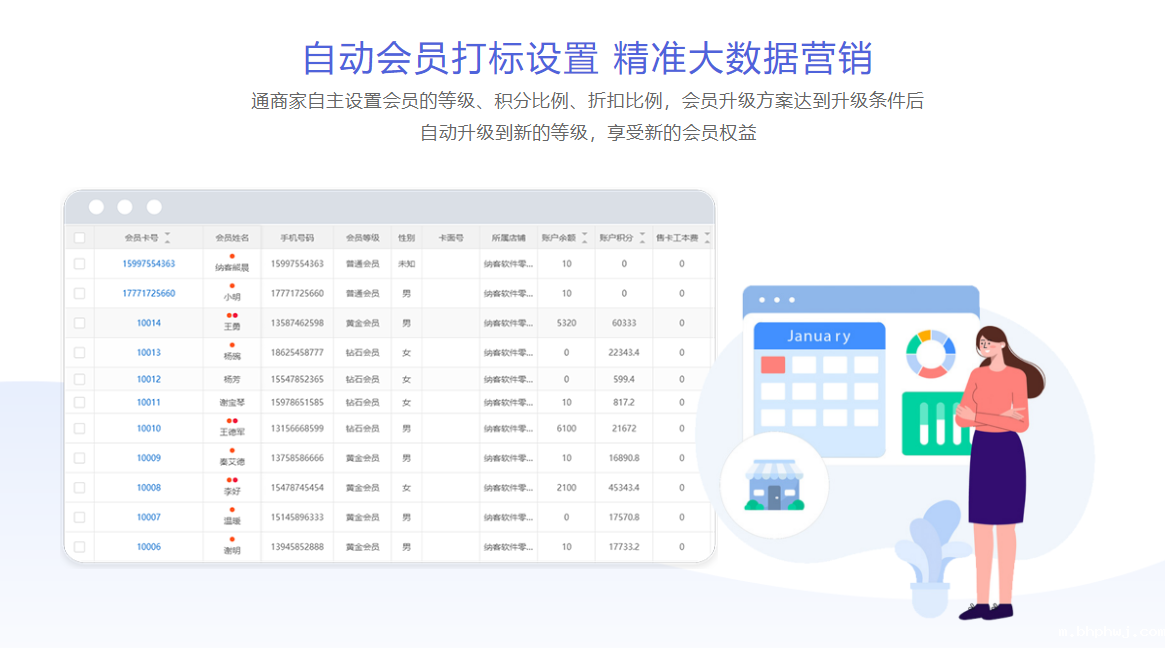This screenshot has width=1165, height=648.
Task: Select phone number 15478745454
Action: click(x=297, y=488)
